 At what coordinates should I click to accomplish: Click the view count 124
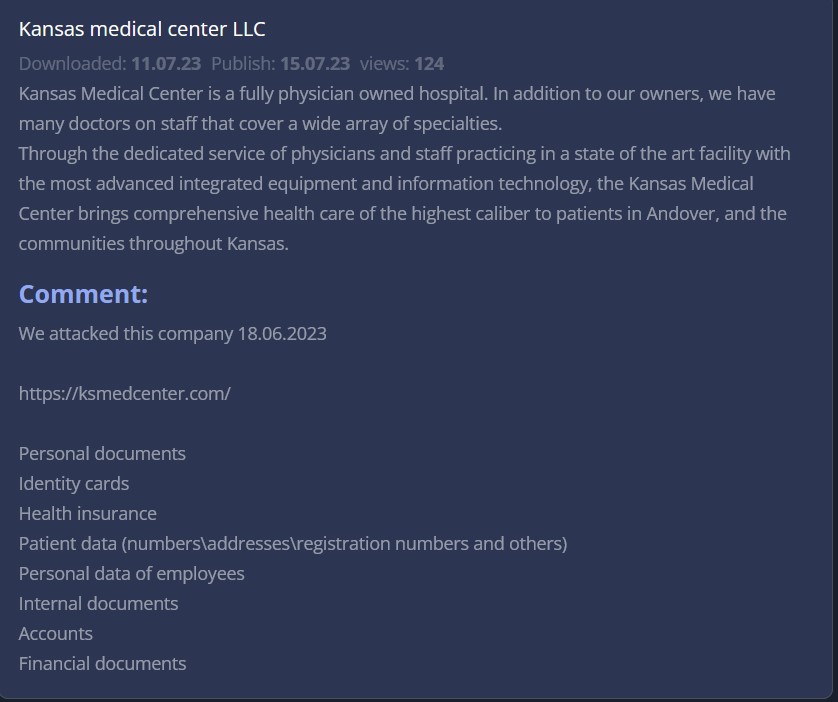pyautogui.click(x=429, y=63)
